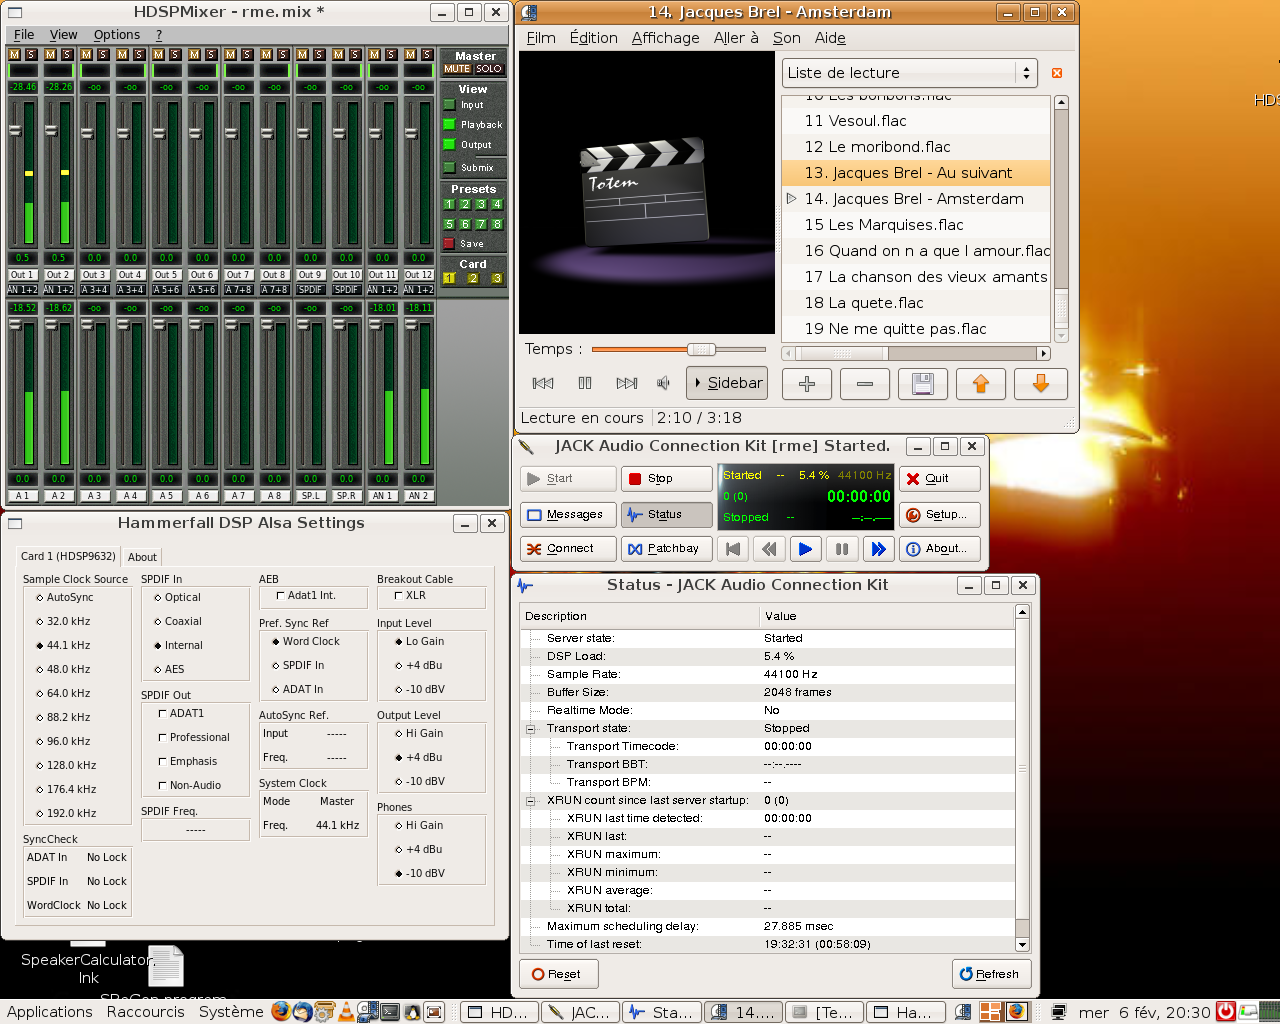This screenshot has height=1024, width=1280.
Task: Click the Totem Temps seek slider
Action: 679,349
